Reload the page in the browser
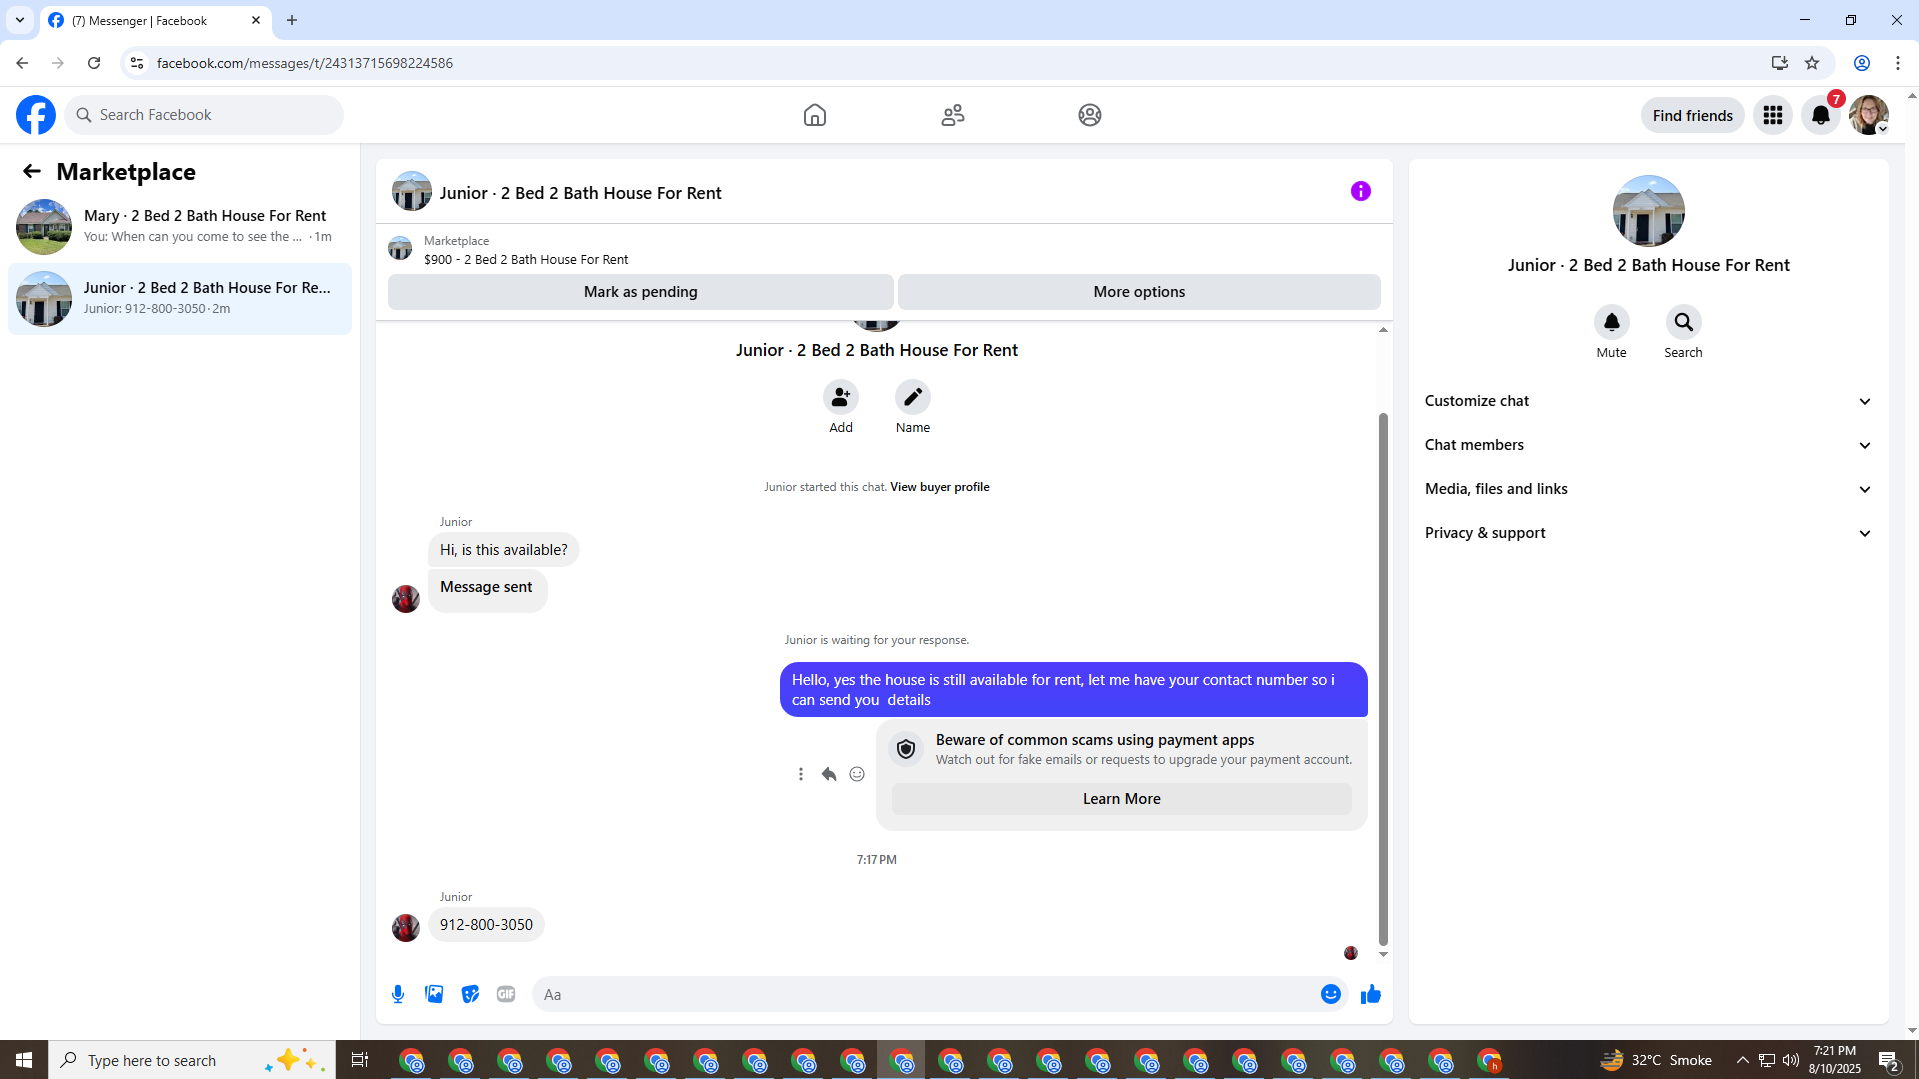Image resolution: width=1919 pixels, height=1079 pixels. [94, 63]
